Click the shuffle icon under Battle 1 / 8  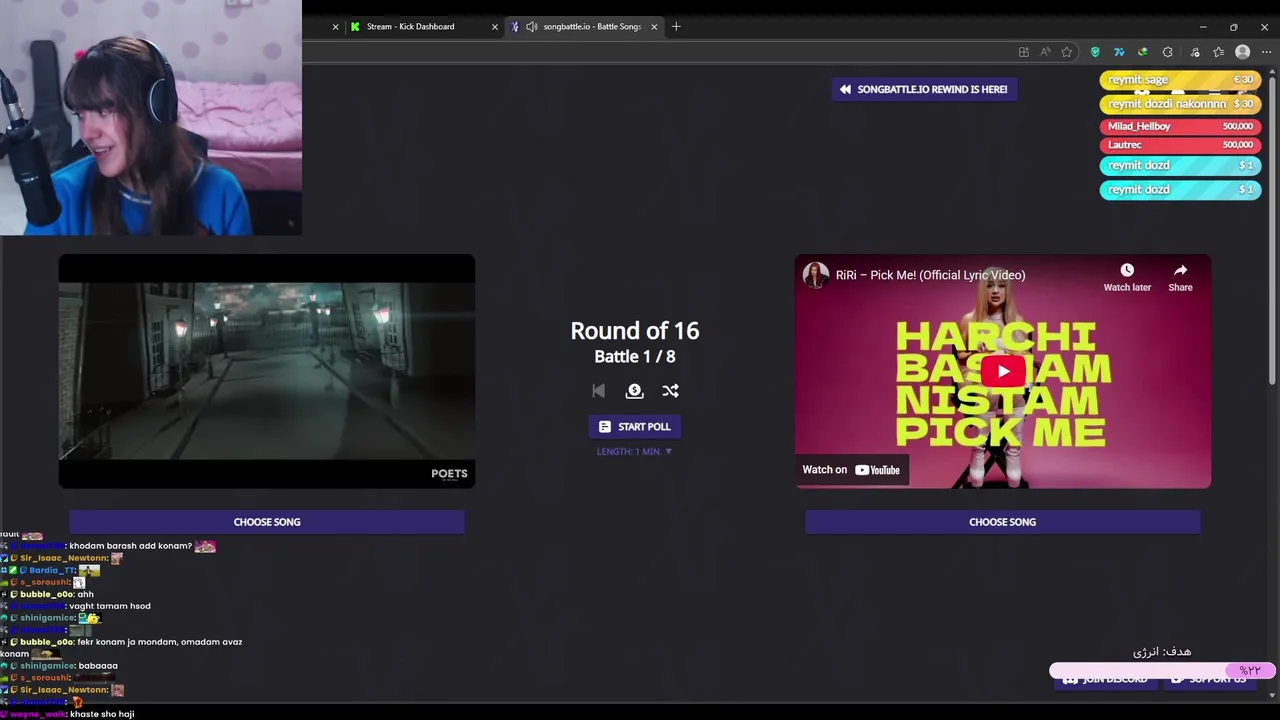[670, 391]
